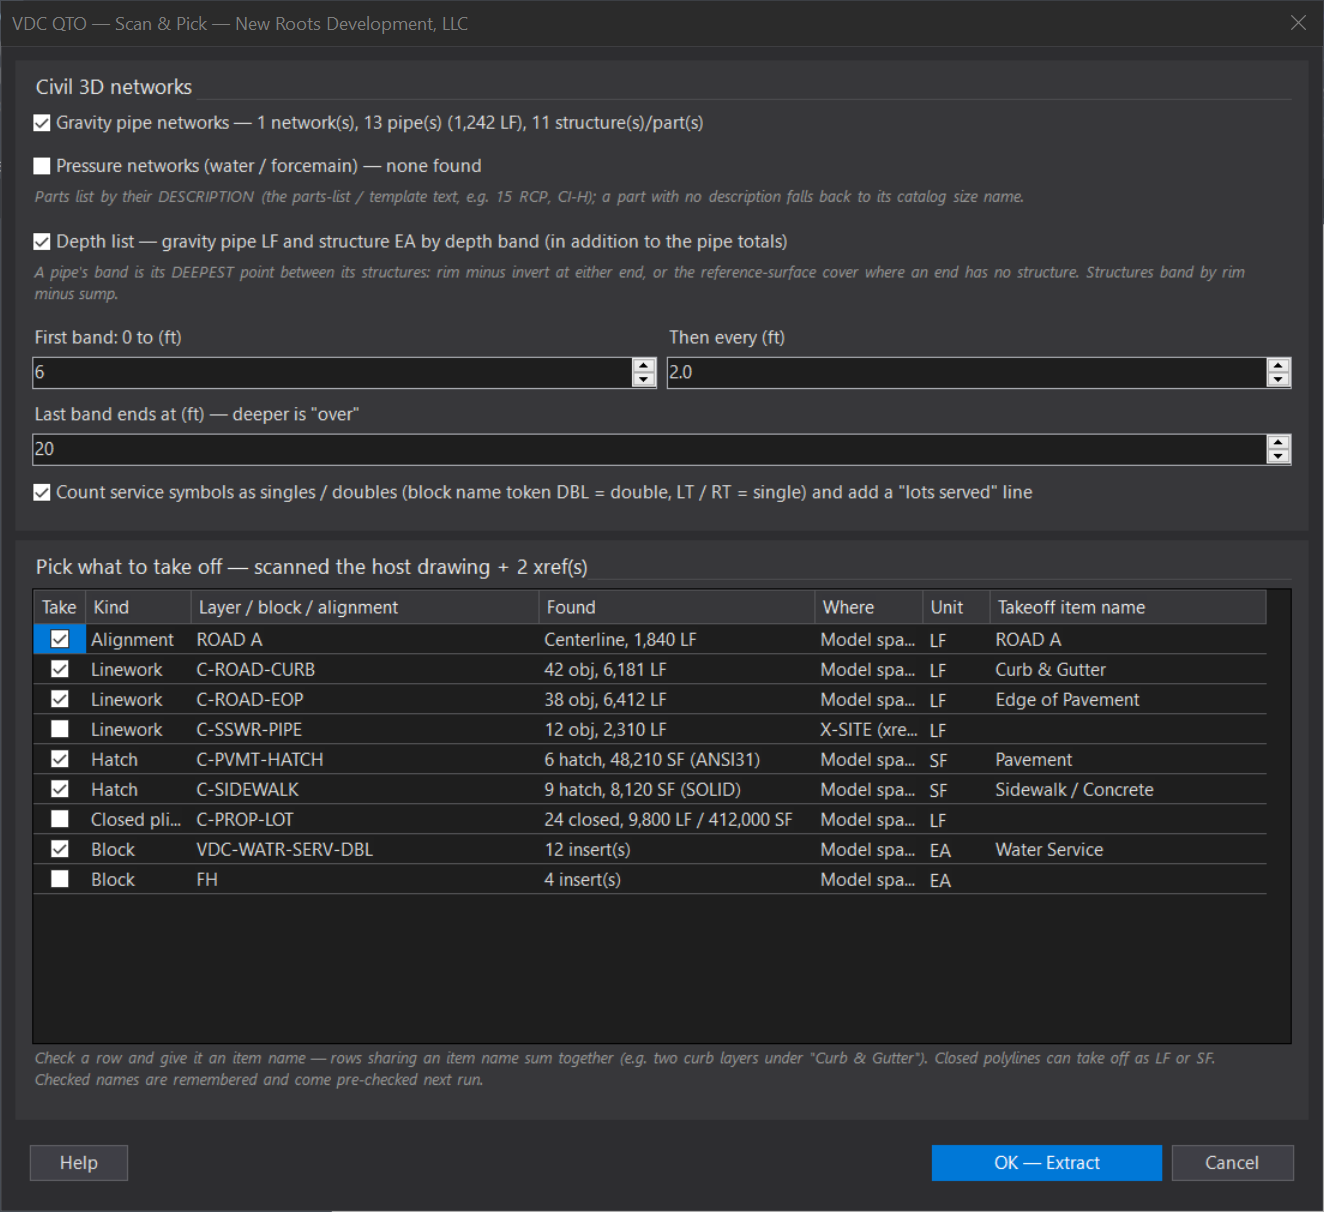Image resolution: width=1324 pixels, height=1212 pixels.
Task: Decrease the First band value with down arrow
Action: (x=644, y=380)
